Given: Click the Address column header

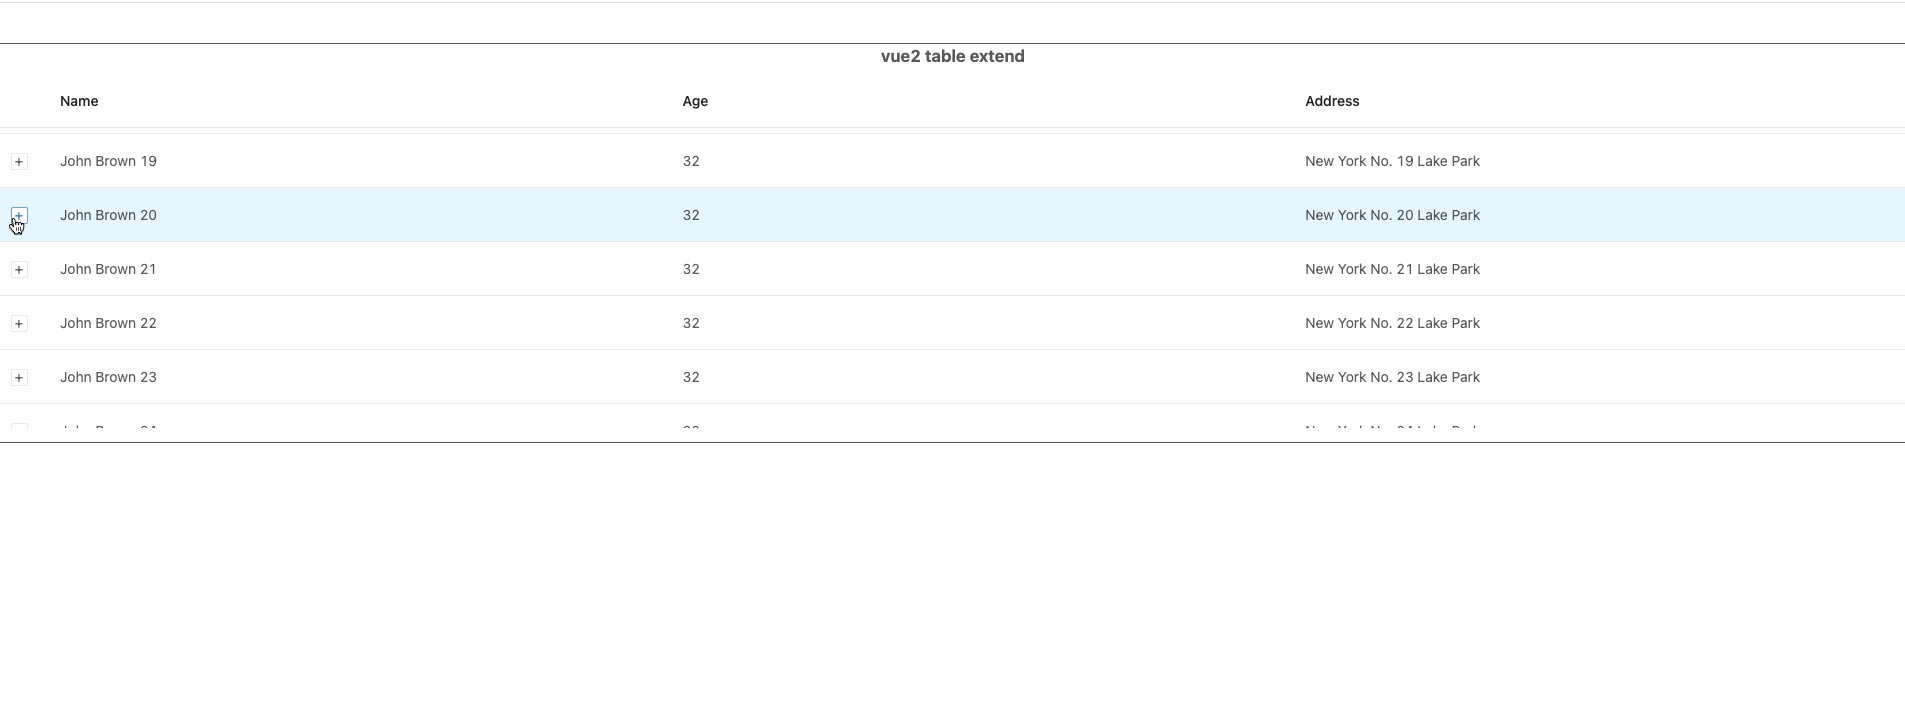Looking at the screenshot, I should tap(1332, 101).
